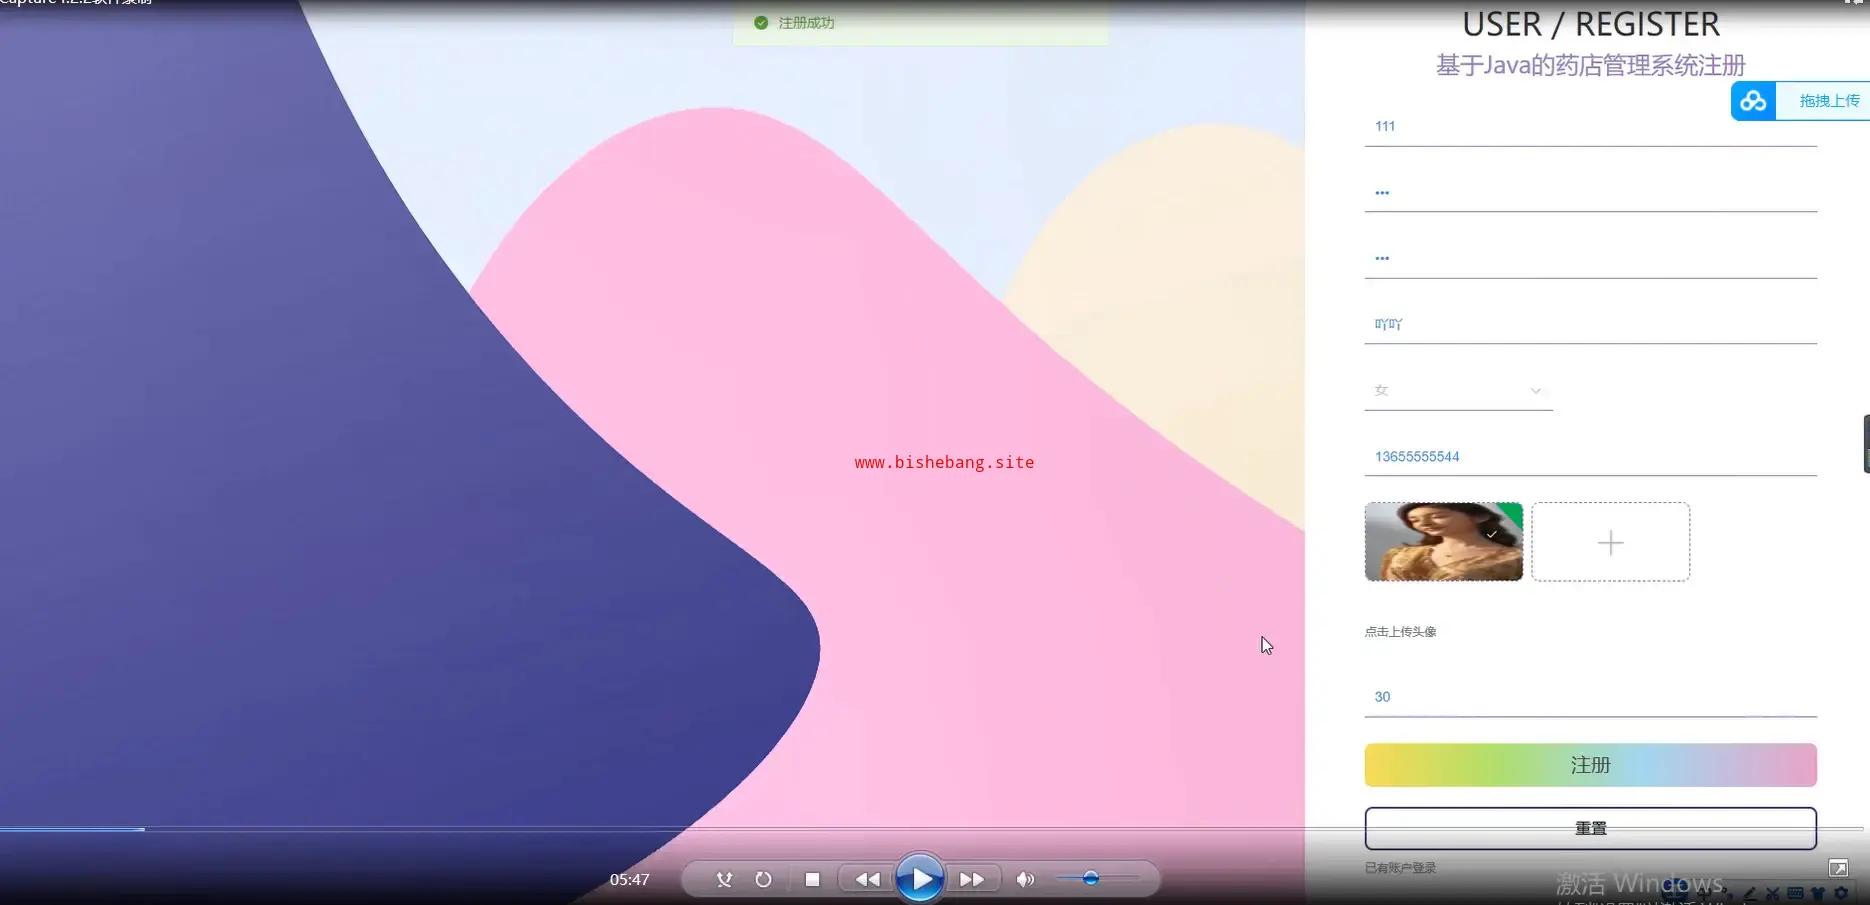Fast forward with the double-right arrows
The height and width of the screenshot is (905, 1870).
[972, 880]
